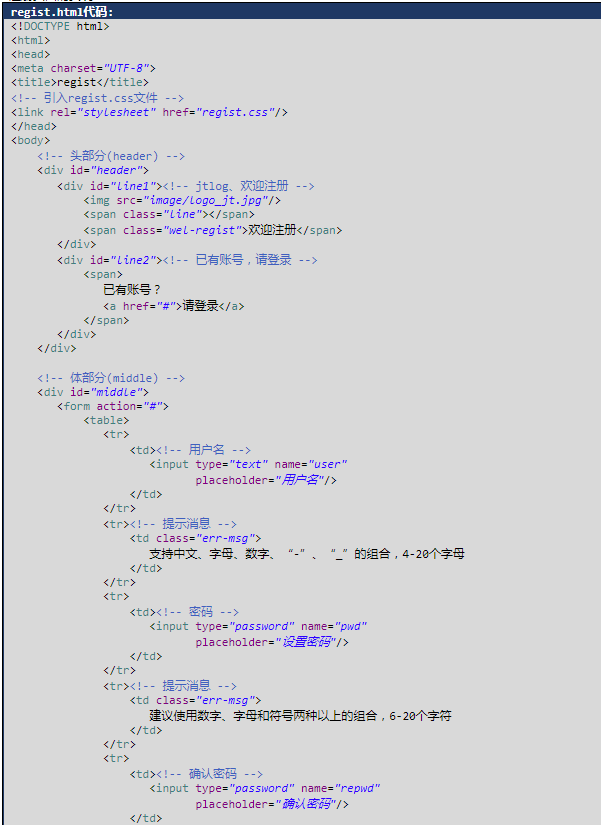Select the '建议使用数字、字母和符号' hint line

tap(300, 716)
